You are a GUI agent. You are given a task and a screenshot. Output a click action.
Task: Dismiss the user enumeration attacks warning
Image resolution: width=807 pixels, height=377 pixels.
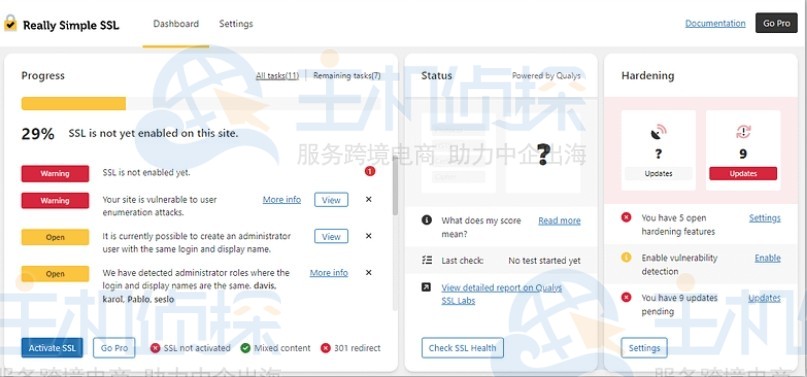[369, 200]
